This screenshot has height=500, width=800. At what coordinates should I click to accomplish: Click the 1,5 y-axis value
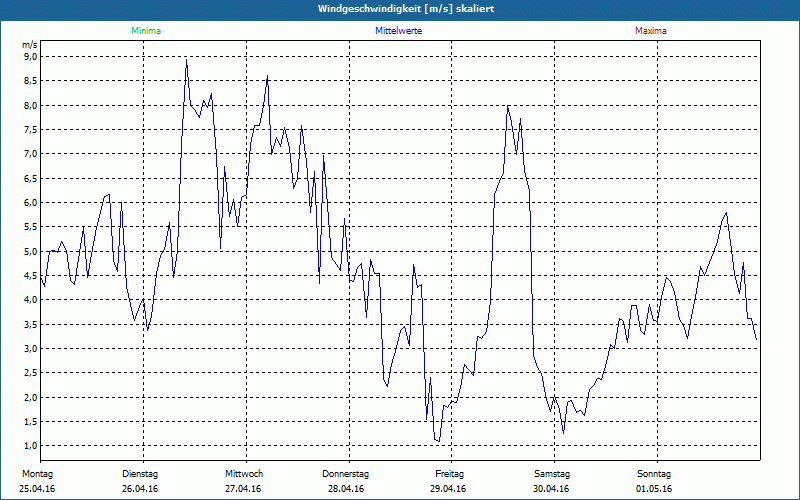31,421
